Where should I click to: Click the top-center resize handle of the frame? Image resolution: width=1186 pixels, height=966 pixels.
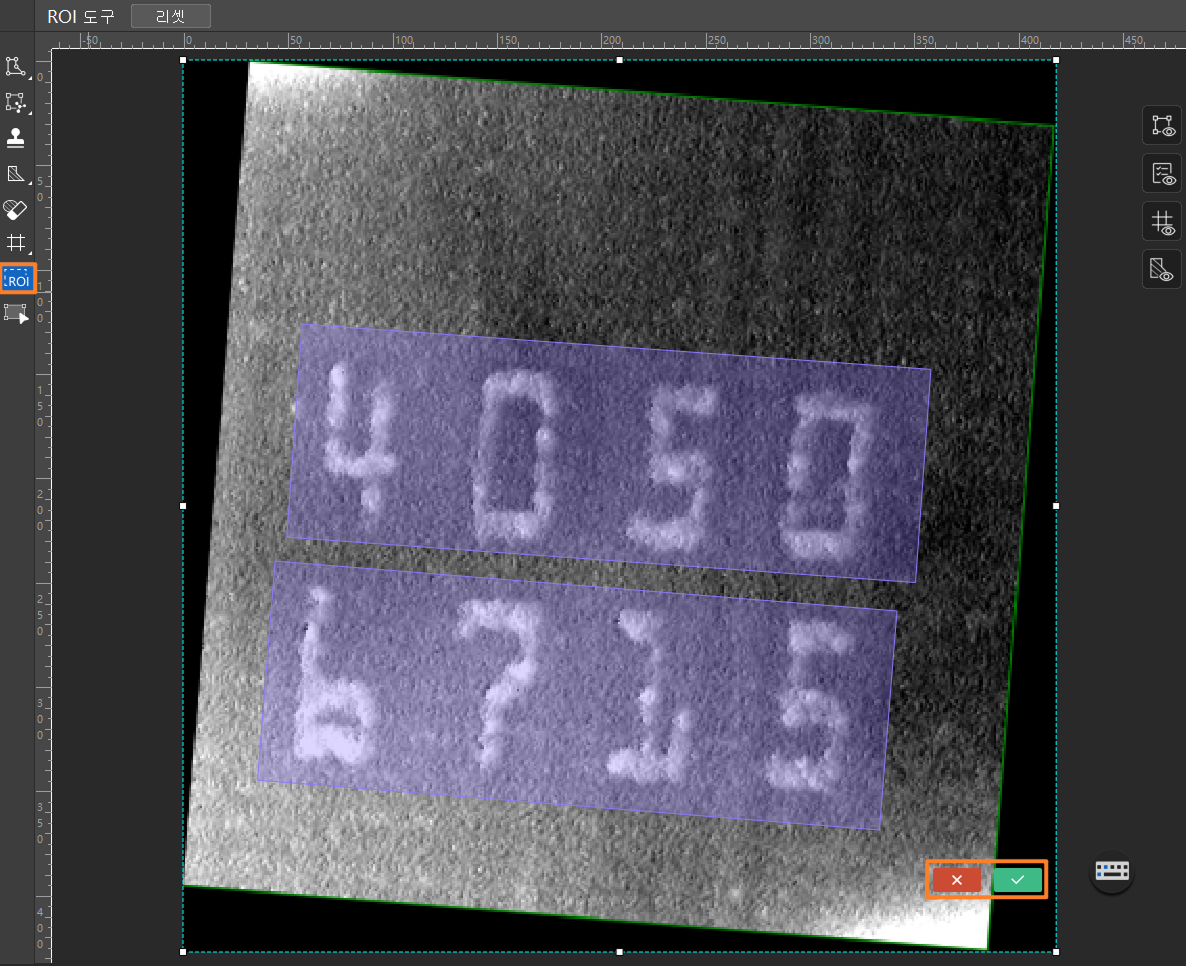click(x=619, y=60)
